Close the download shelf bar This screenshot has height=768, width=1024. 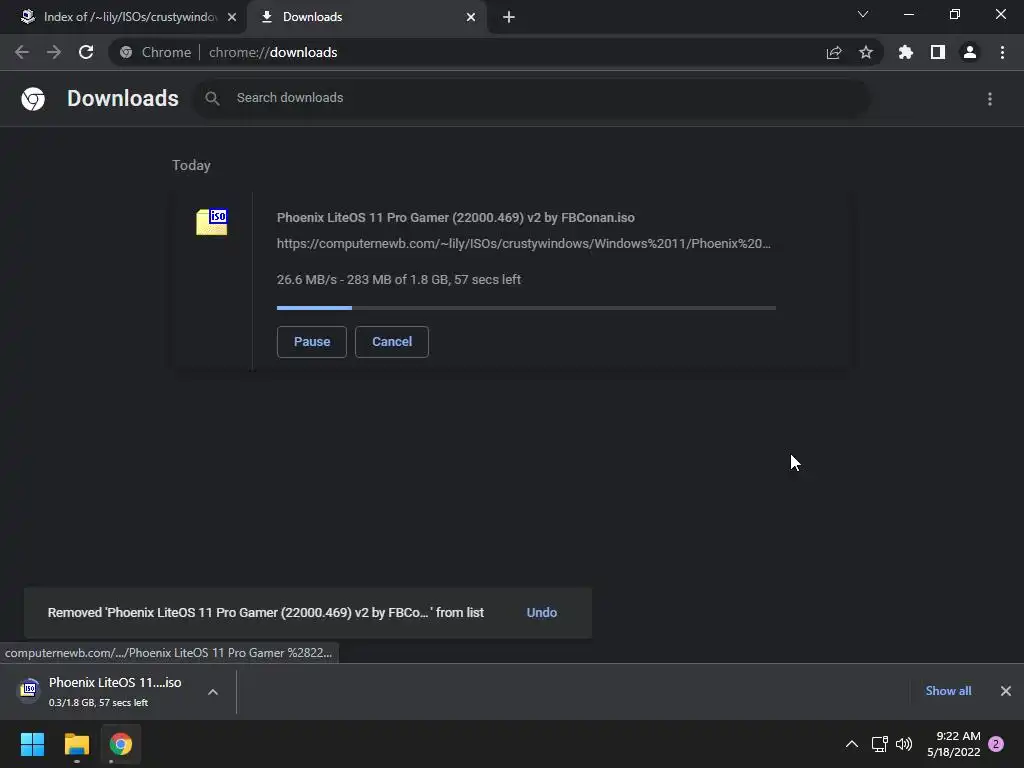1006,691
